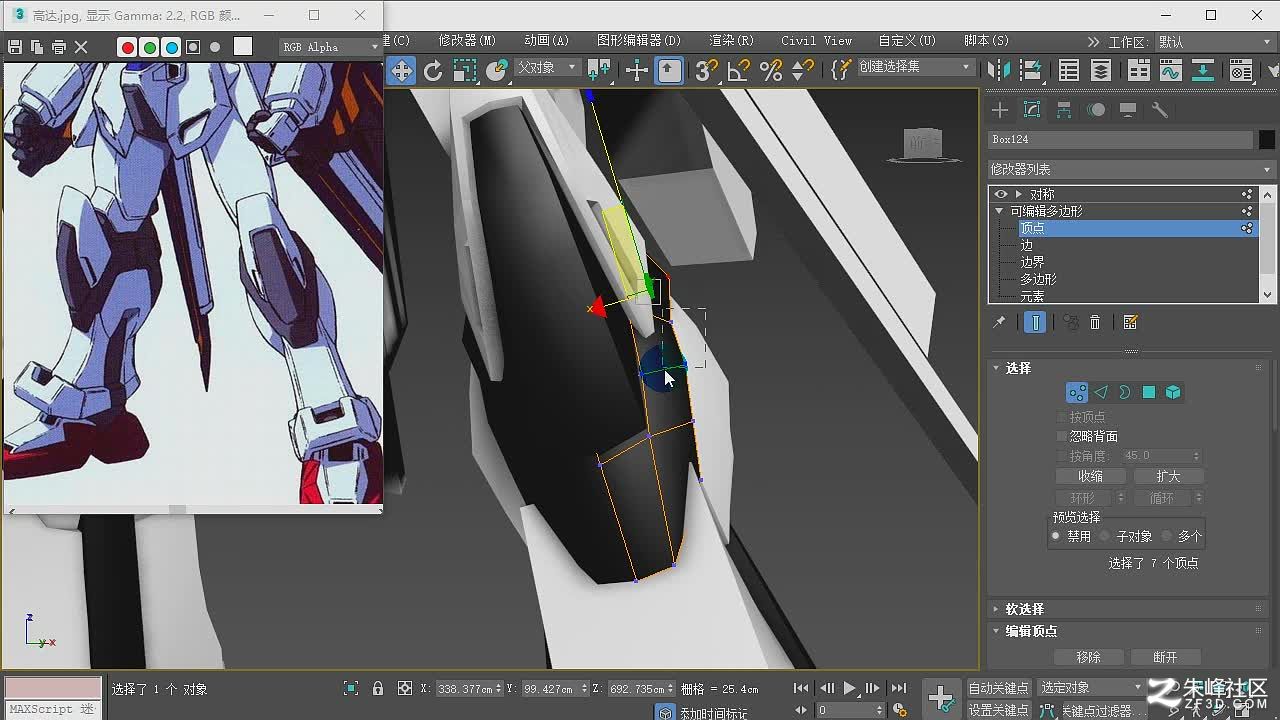The height and width of the screenshot is (720, 1280).
Task: Open Civil View menu
Action: (817, 40)
